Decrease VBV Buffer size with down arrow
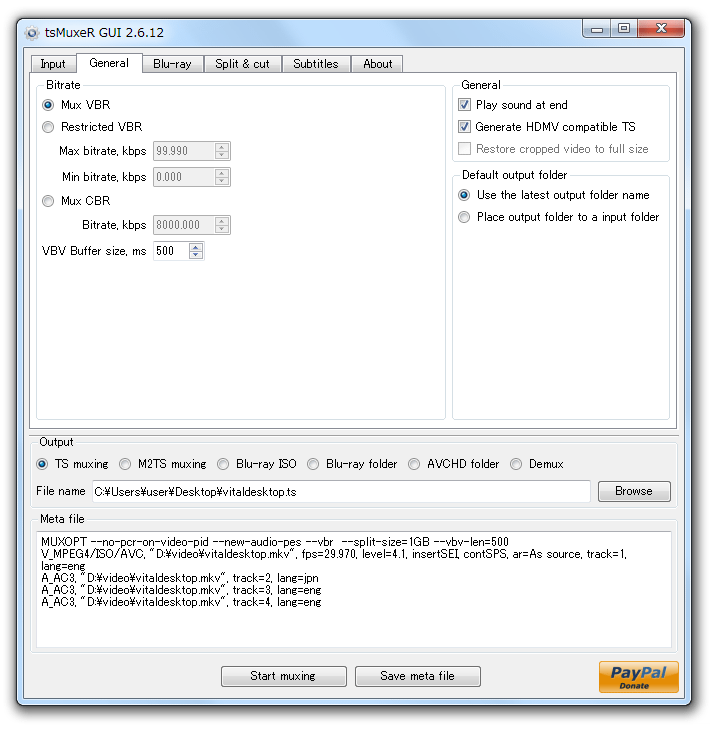 pyautogui.click(x=196, y=255)
